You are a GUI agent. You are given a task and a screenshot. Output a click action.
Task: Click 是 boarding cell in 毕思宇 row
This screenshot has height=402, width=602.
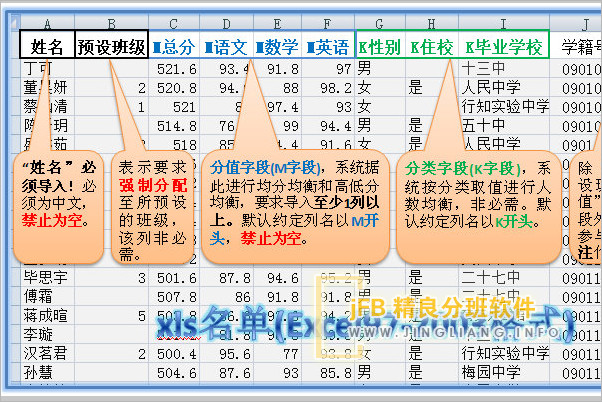pyautogui.click(x=432, y=277)
